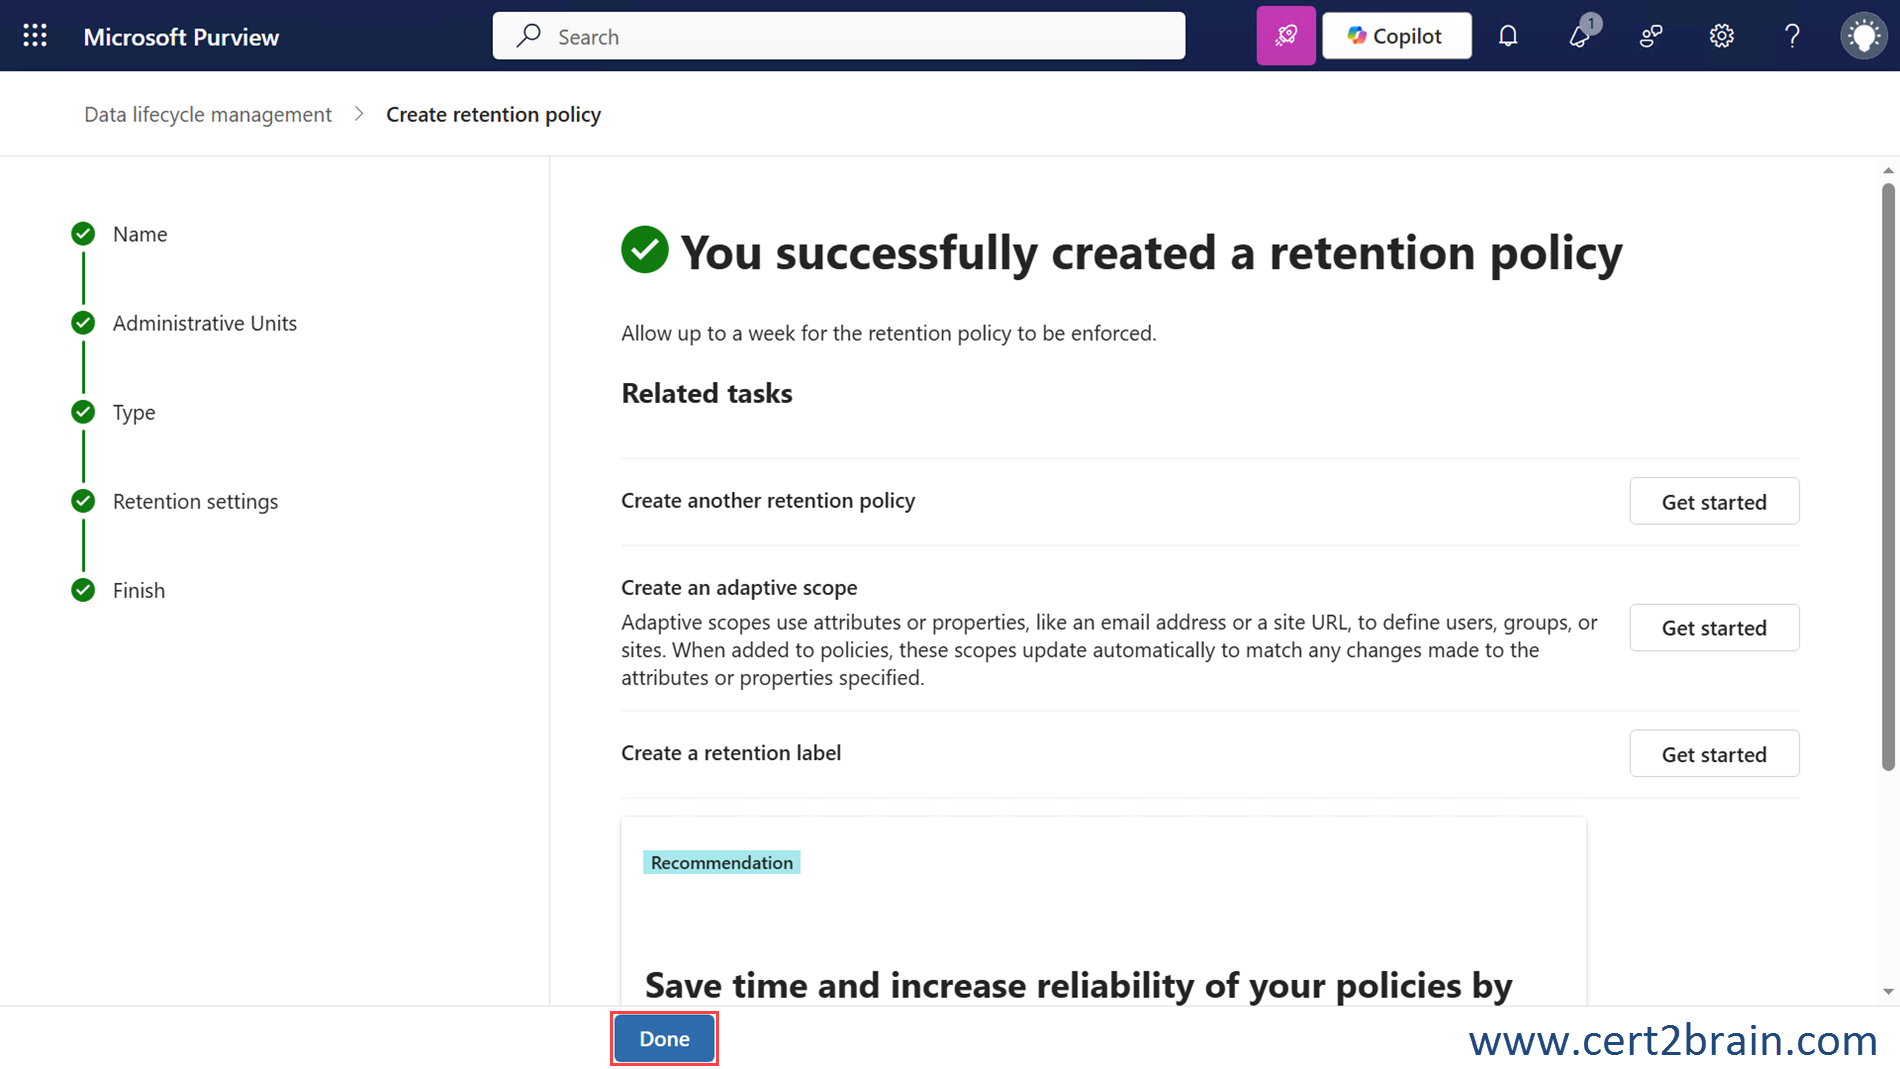Screen dimensions: 1900x1069
Task: Click the scrollbar down arrow
Action: (1888, 991)
